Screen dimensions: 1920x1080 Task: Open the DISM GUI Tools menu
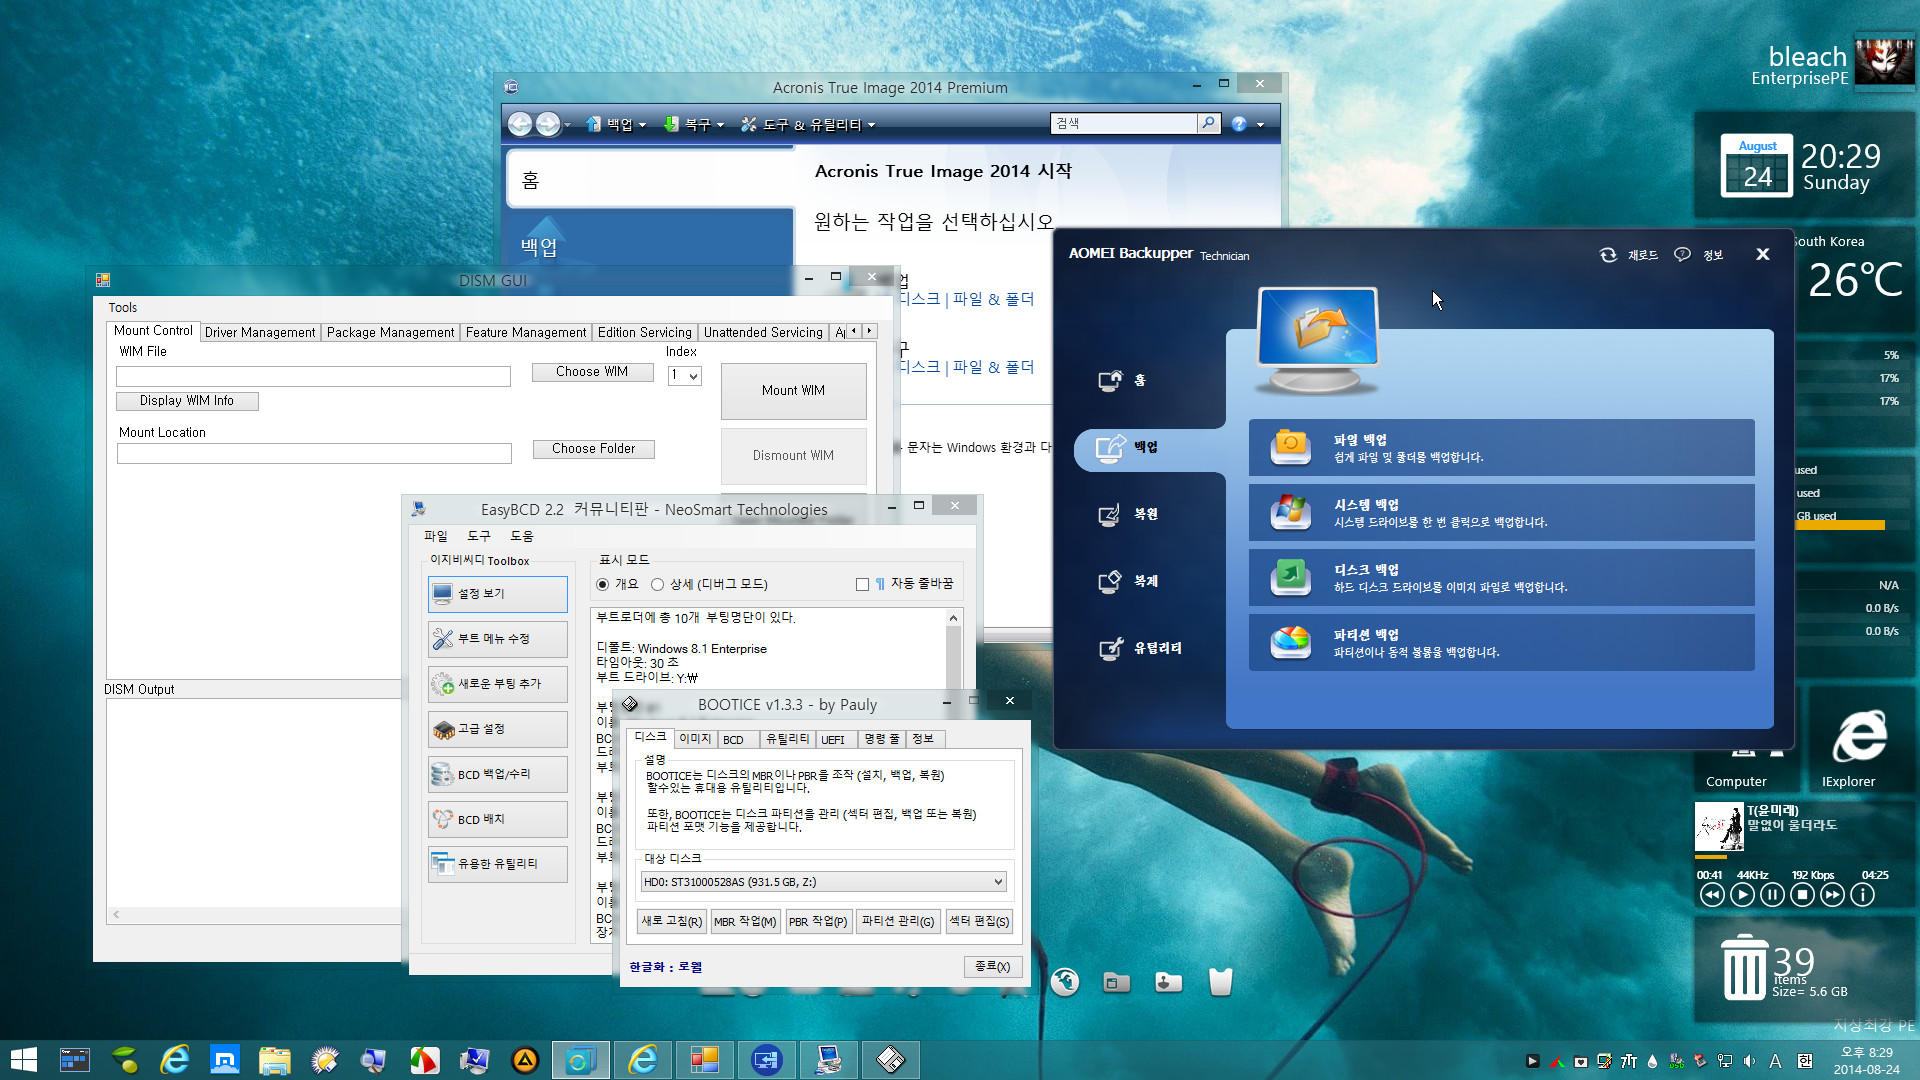tap(123, 307)
